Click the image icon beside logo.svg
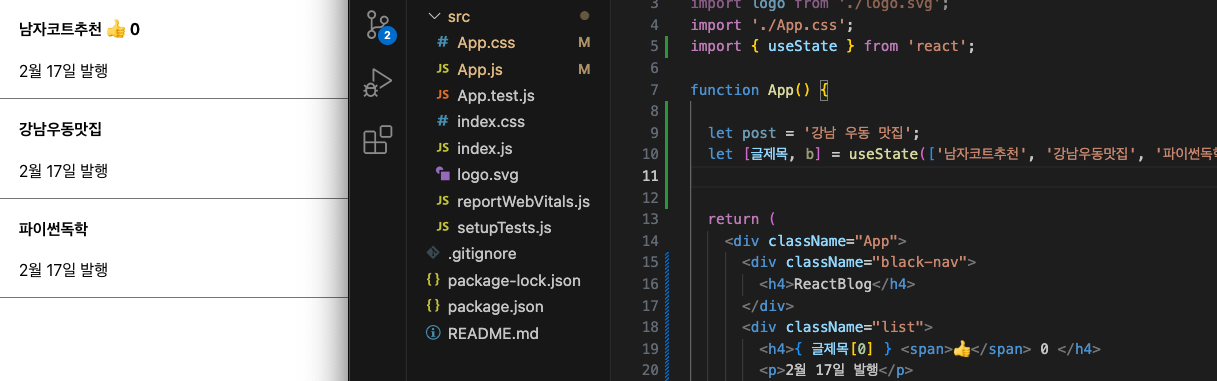Viewport: 1217px width, 381px height. (x=442, y=174)
